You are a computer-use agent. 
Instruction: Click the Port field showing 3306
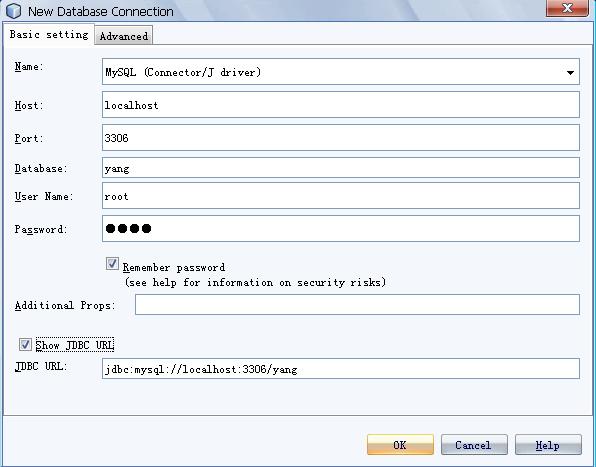click(341, 137)
